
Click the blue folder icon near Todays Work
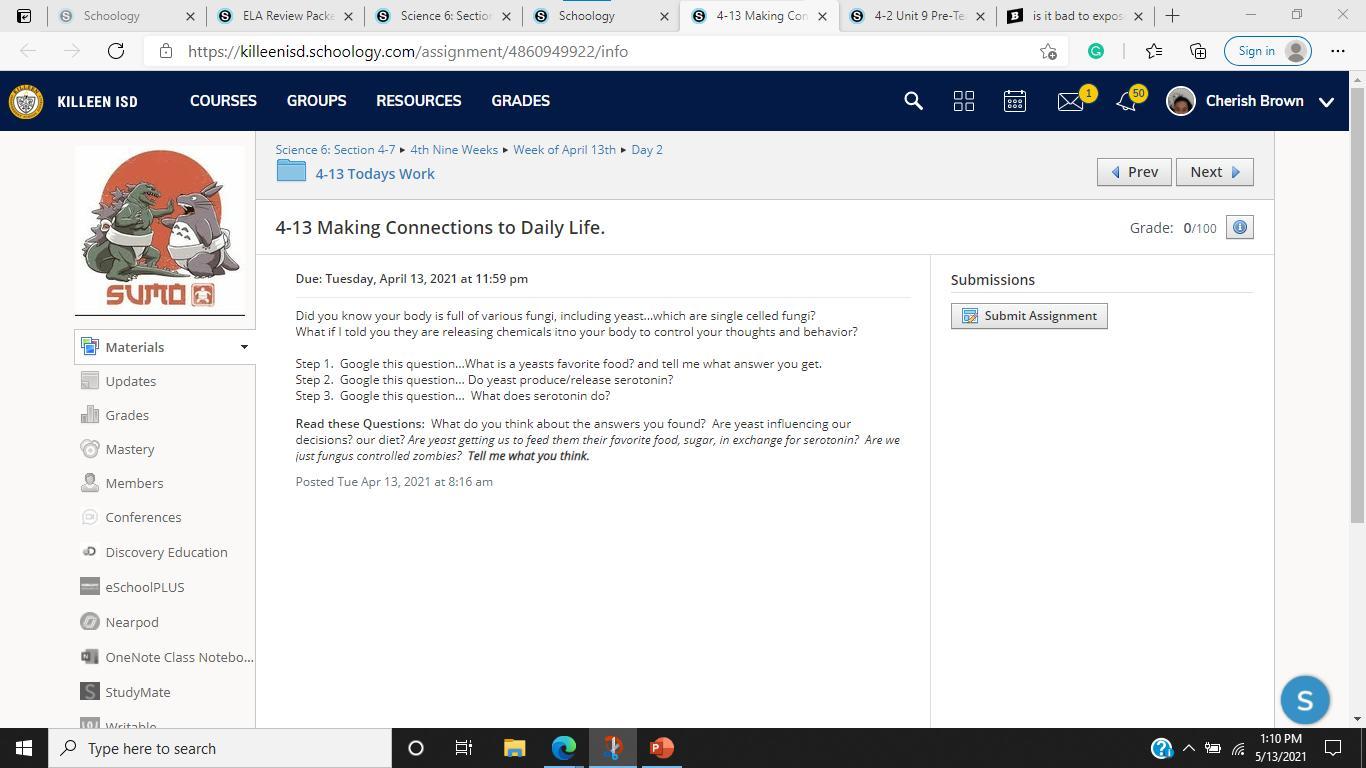[x=291, y=171]
